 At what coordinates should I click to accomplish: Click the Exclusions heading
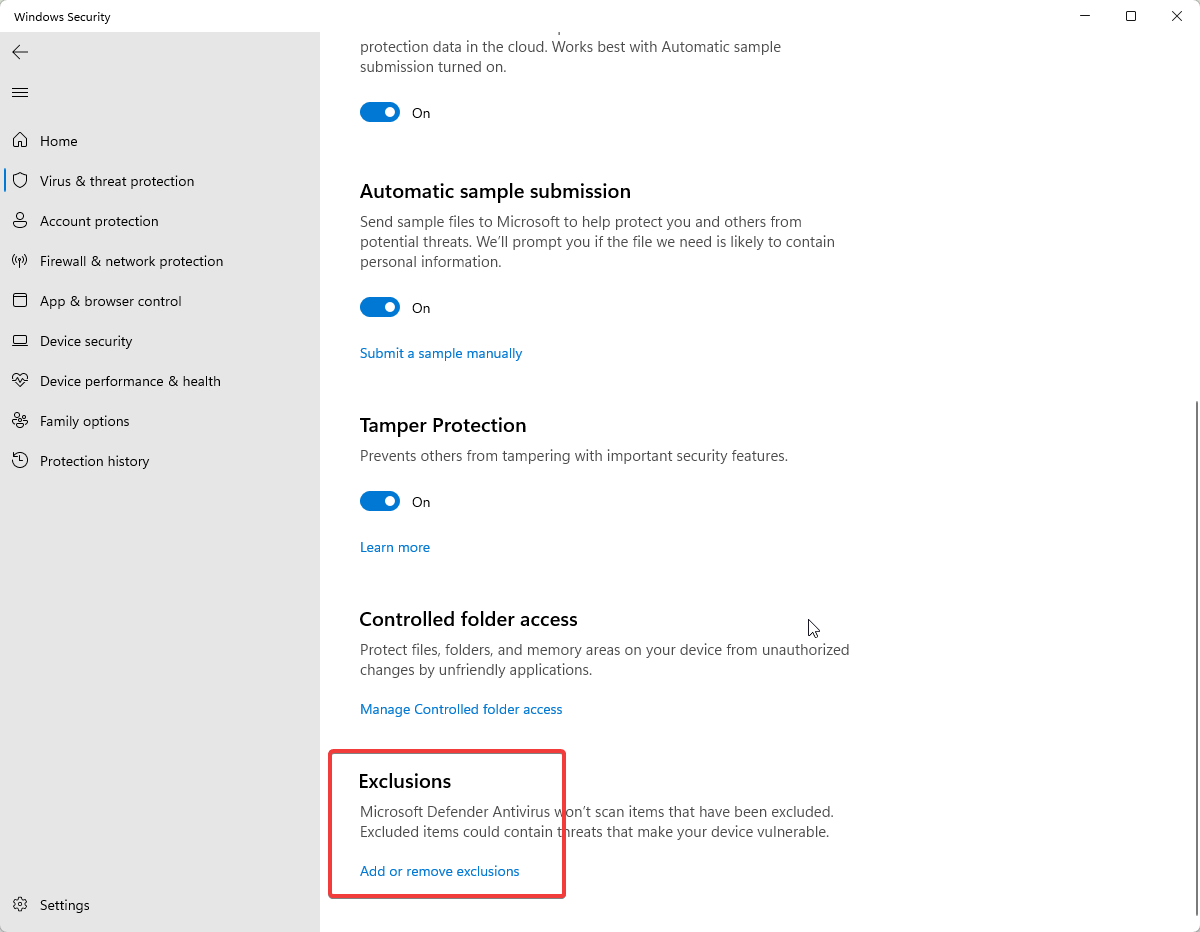pos(405,781)
